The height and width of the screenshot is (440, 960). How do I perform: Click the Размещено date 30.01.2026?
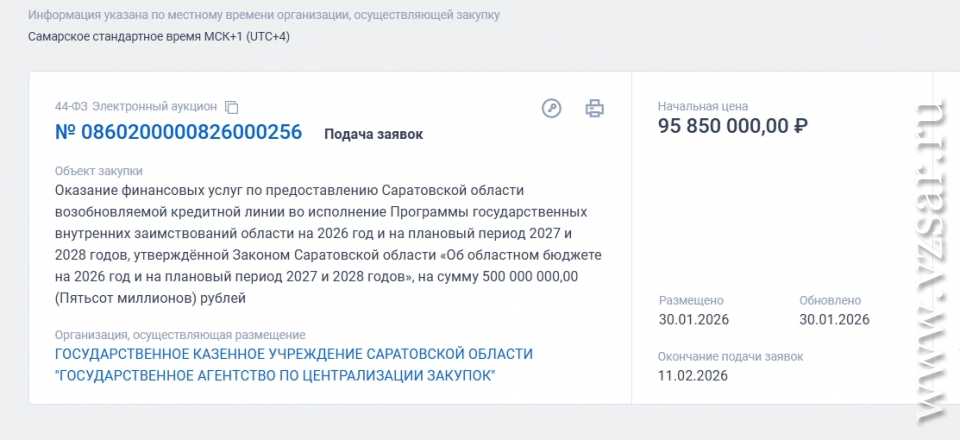point(693,320)
